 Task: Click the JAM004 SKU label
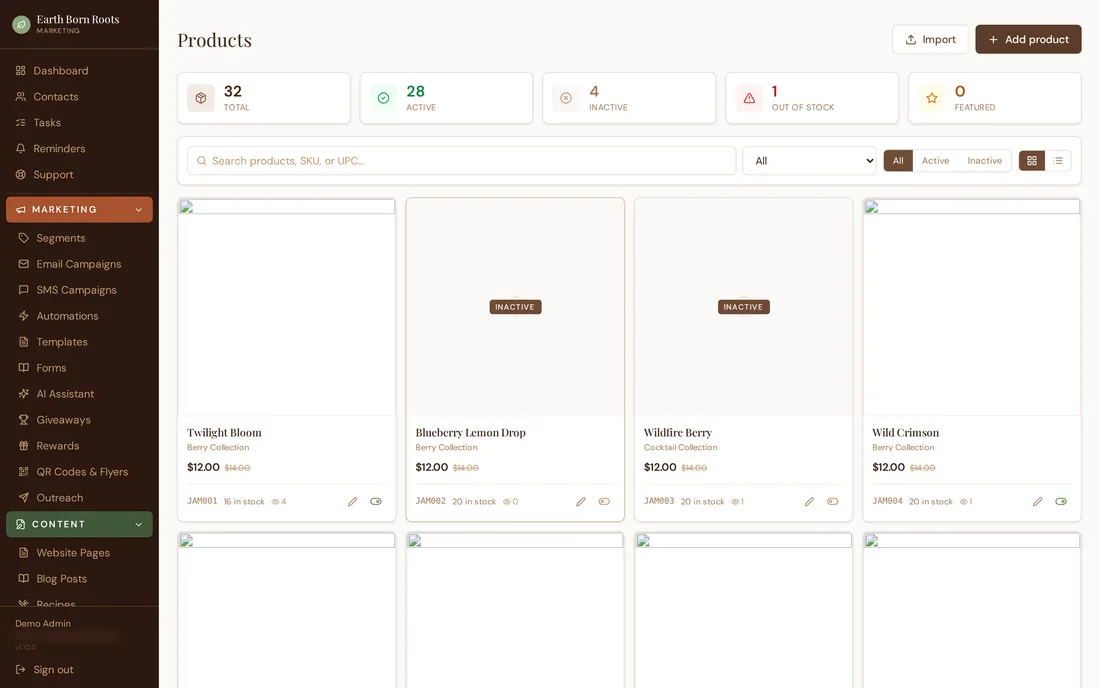887,501
